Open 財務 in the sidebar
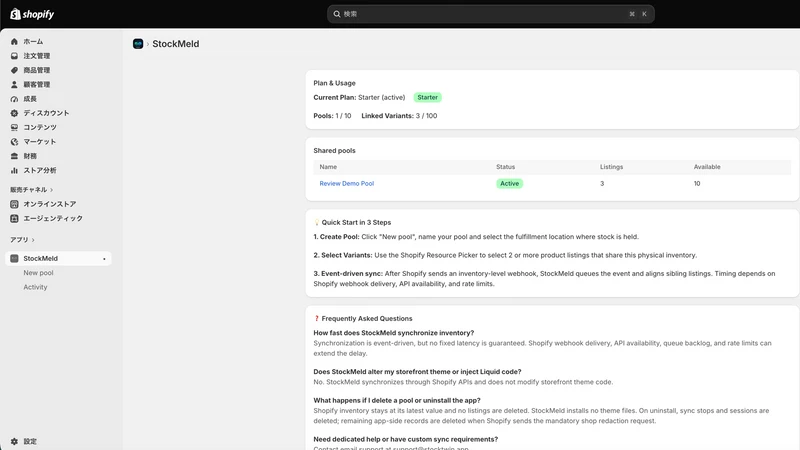 30,156
